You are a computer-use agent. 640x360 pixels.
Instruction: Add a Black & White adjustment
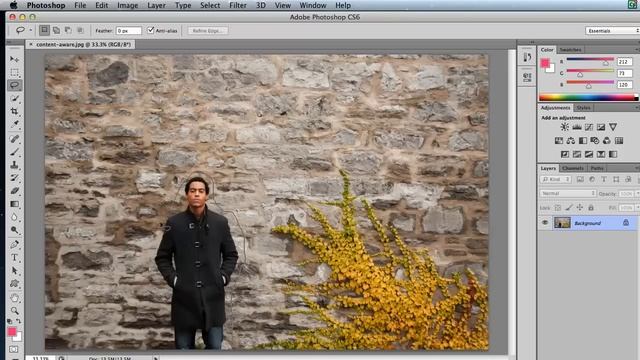click(583, 141)
